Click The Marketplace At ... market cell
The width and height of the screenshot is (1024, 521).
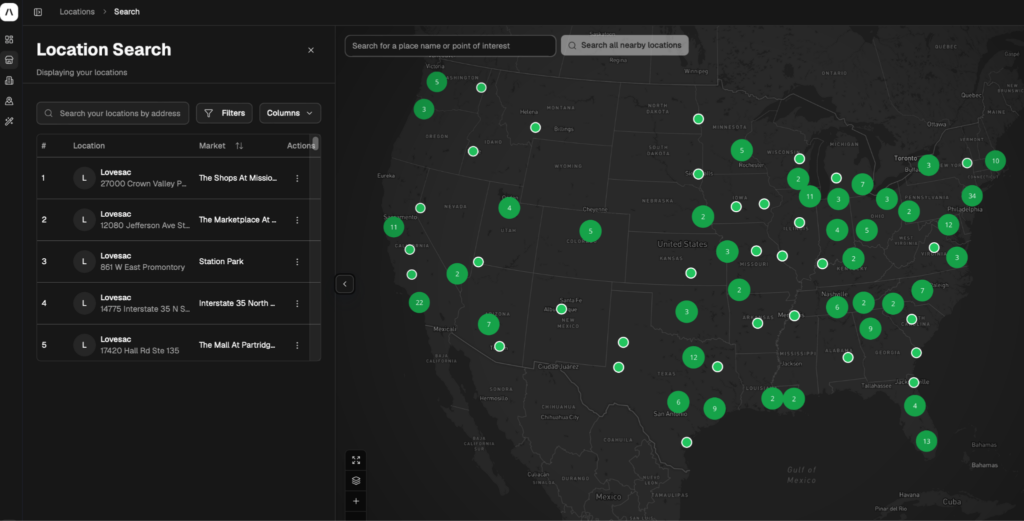[238, 220]
